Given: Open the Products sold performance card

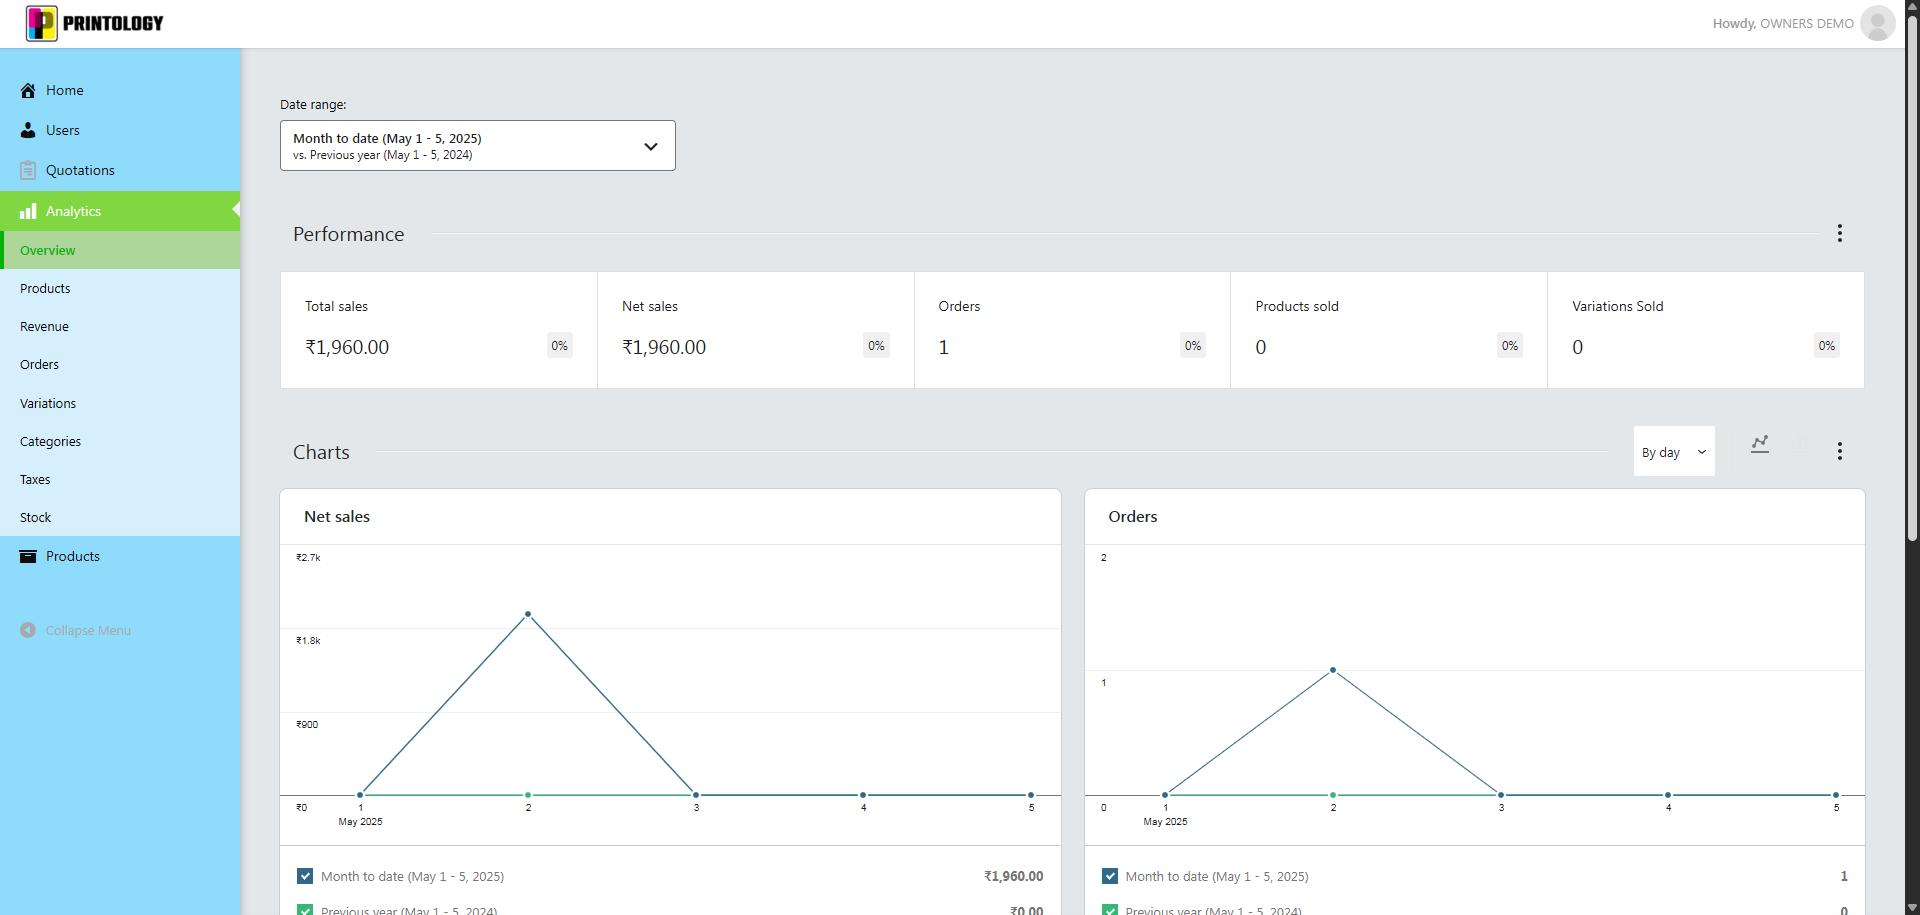Looking at the screenshot, I should point(1389,330).
